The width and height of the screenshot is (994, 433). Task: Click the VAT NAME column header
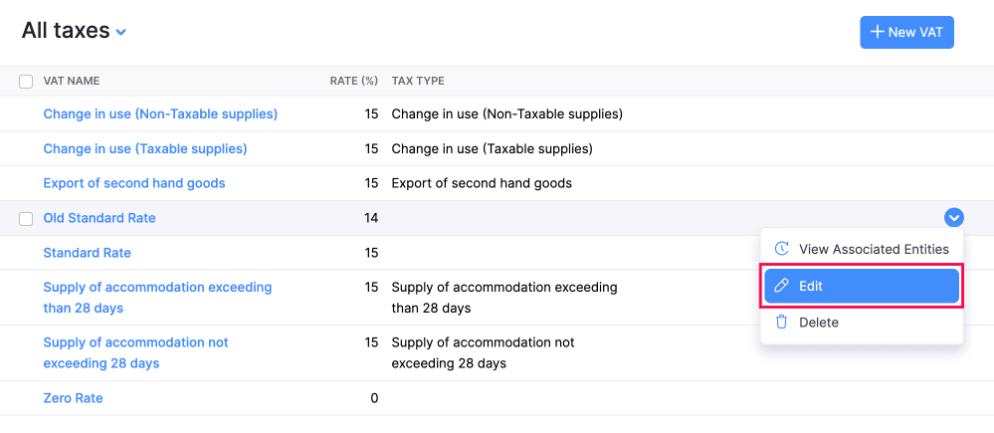click(x=71, y=81)
